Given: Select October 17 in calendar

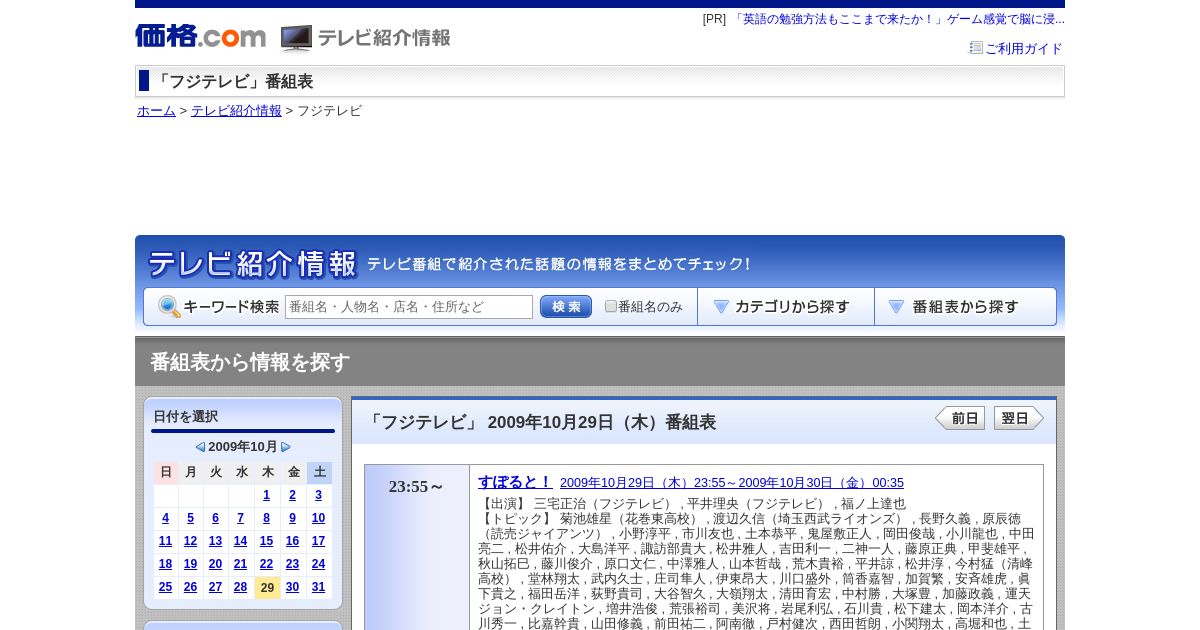Looking at the screenshot, I should tap(319, 541).
